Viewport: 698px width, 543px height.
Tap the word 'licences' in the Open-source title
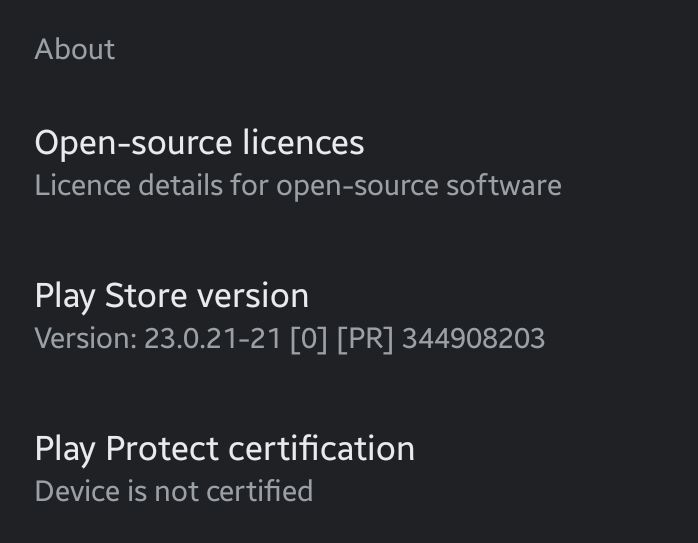click(x=304, y=142)
